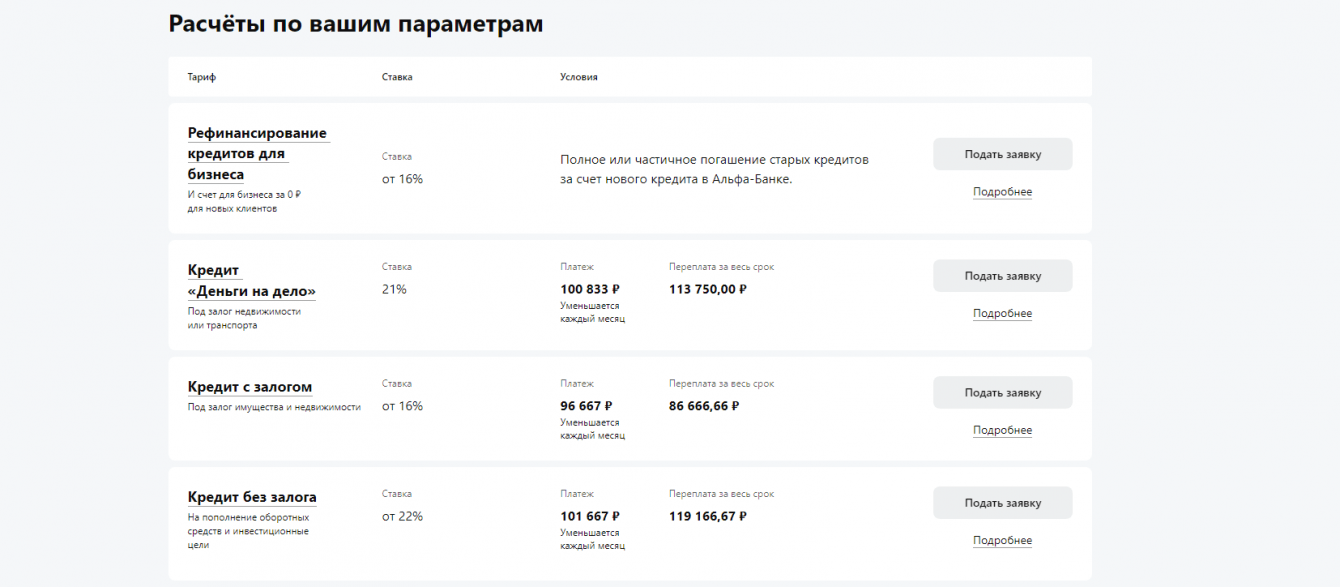Click the "от 22%" rate value
The width and height of the screenshot is (1340, 587).
(402, 516)
